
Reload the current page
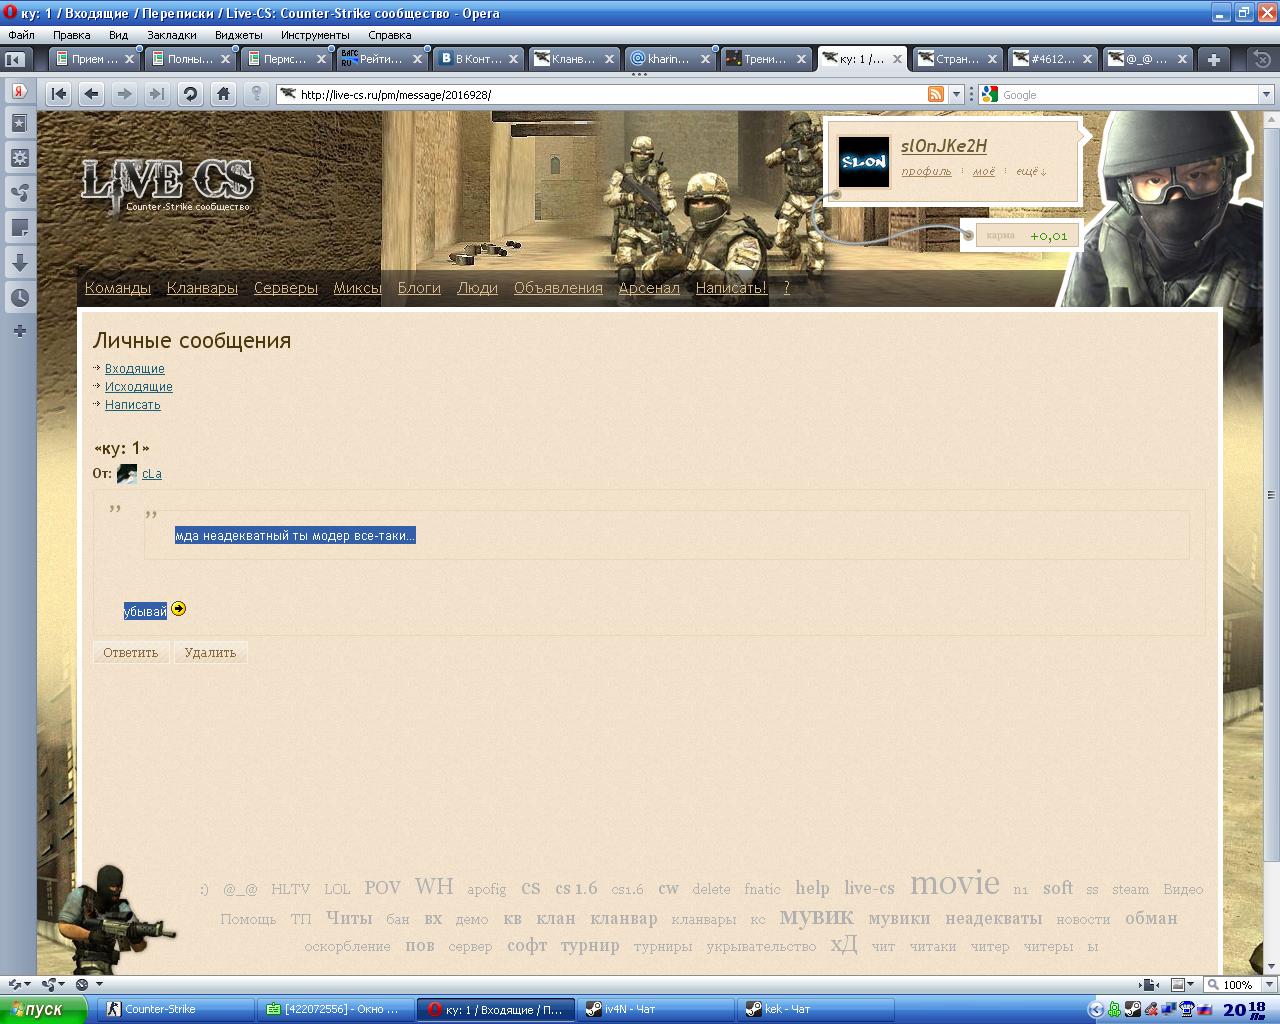[x=190, y=94]
